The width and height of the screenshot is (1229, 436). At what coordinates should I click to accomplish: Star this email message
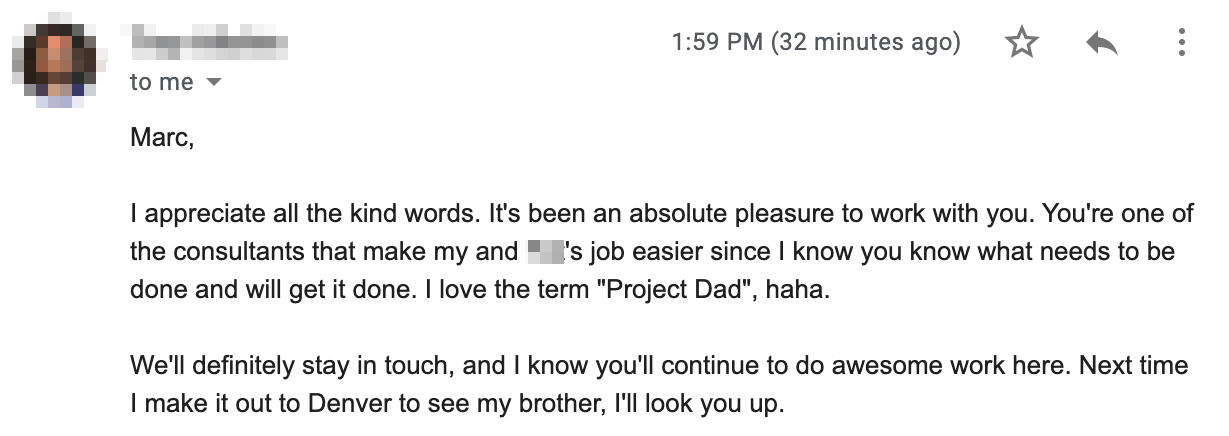1022,43
